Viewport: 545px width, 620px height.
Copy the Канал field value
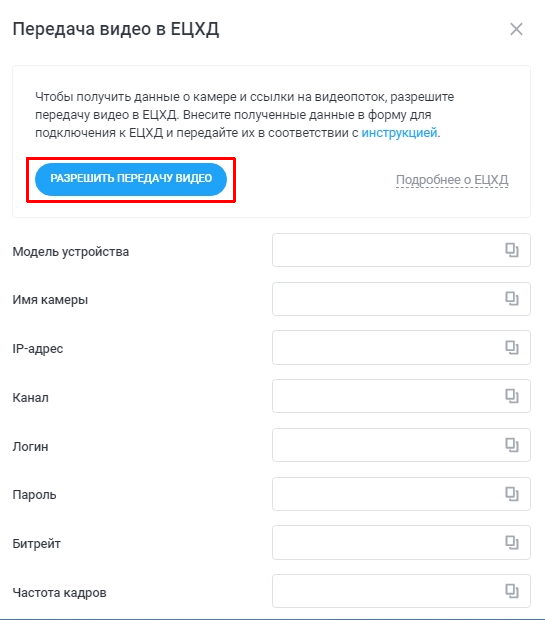[512, 396]
